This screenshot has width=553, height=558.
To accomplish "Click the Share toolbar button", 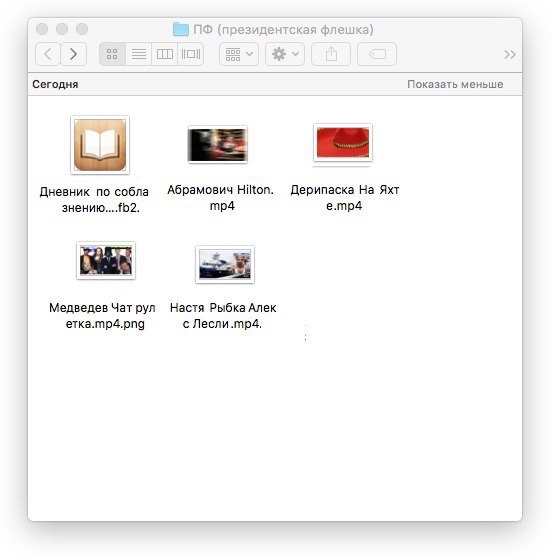I will [x=331, y=54].
